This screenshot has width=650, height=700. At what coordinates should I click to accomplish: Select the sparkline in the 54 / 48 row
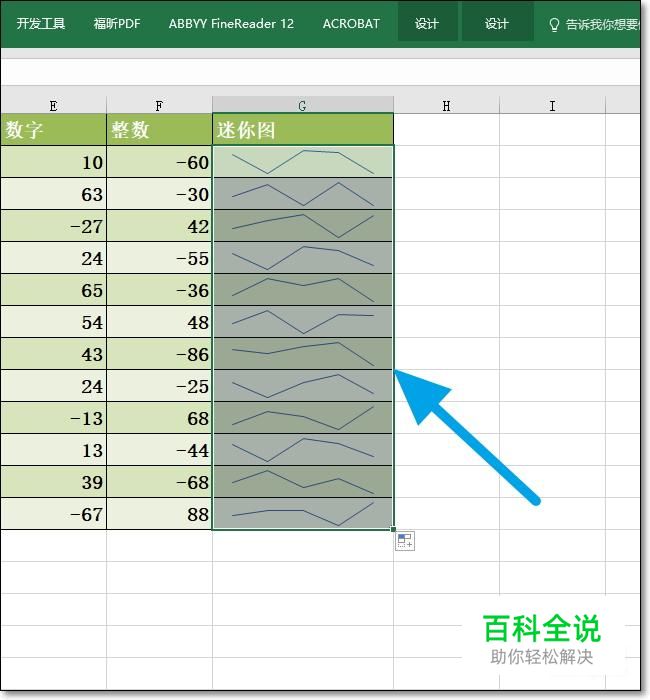pos(303,322)
